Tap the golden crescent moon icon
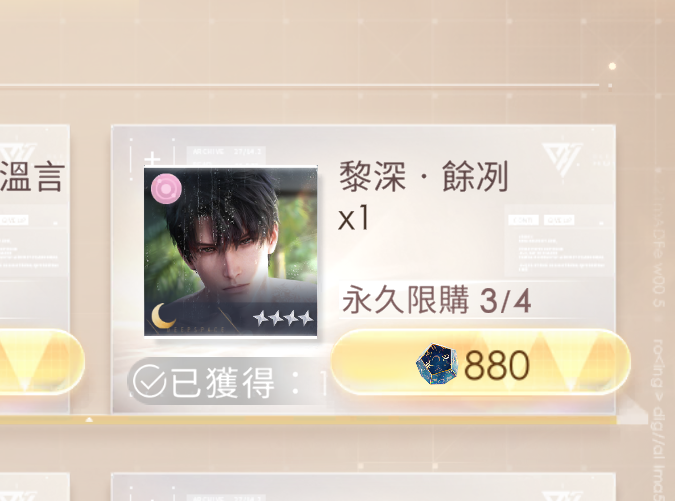This screenshot has height=501, width=675. coord(164,316)
